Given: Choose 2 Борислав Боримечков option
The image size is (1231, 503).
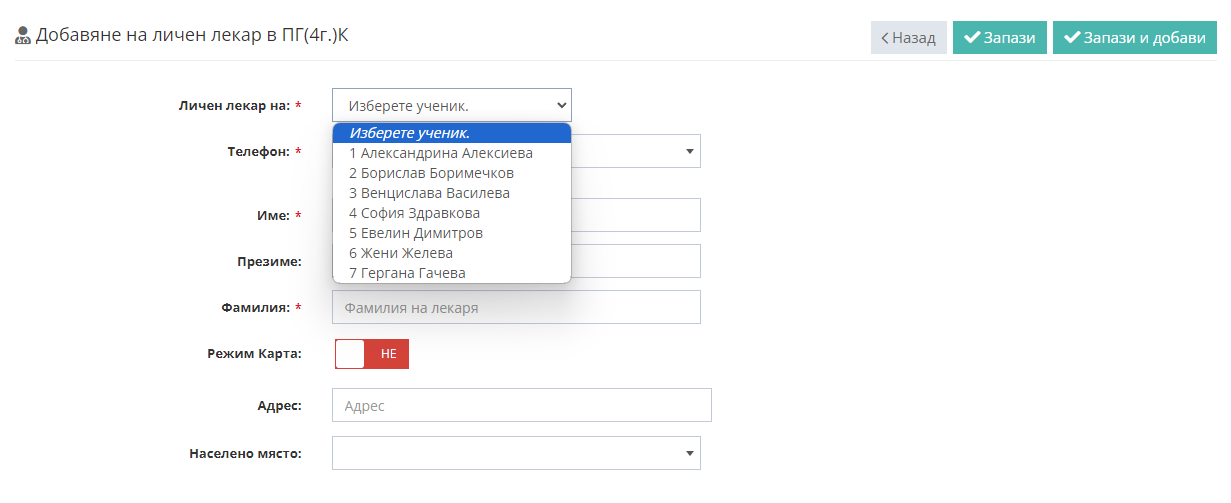Looking at the screenshot, I should click(x=431, y=173).
